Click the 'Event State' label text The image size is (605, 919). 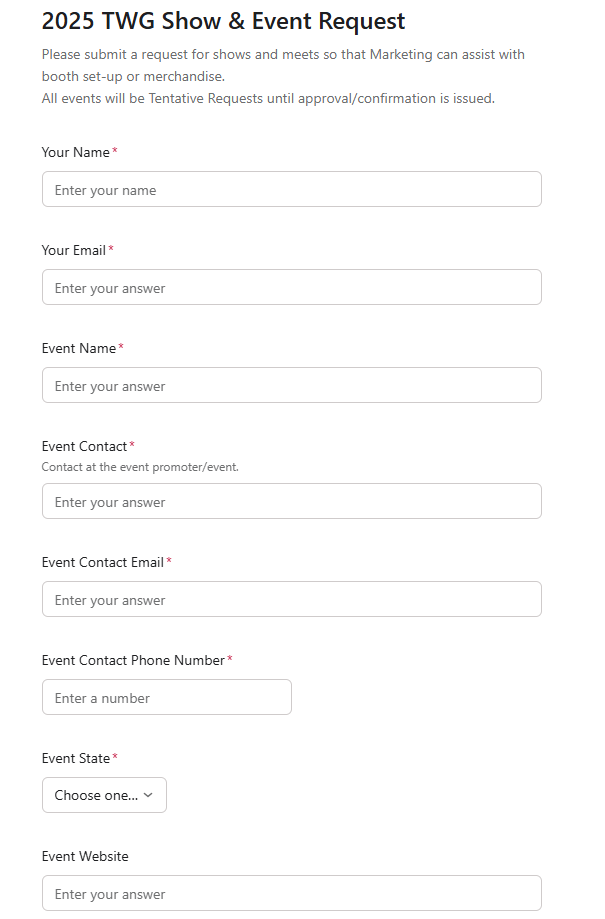click(x=76, y=758)
